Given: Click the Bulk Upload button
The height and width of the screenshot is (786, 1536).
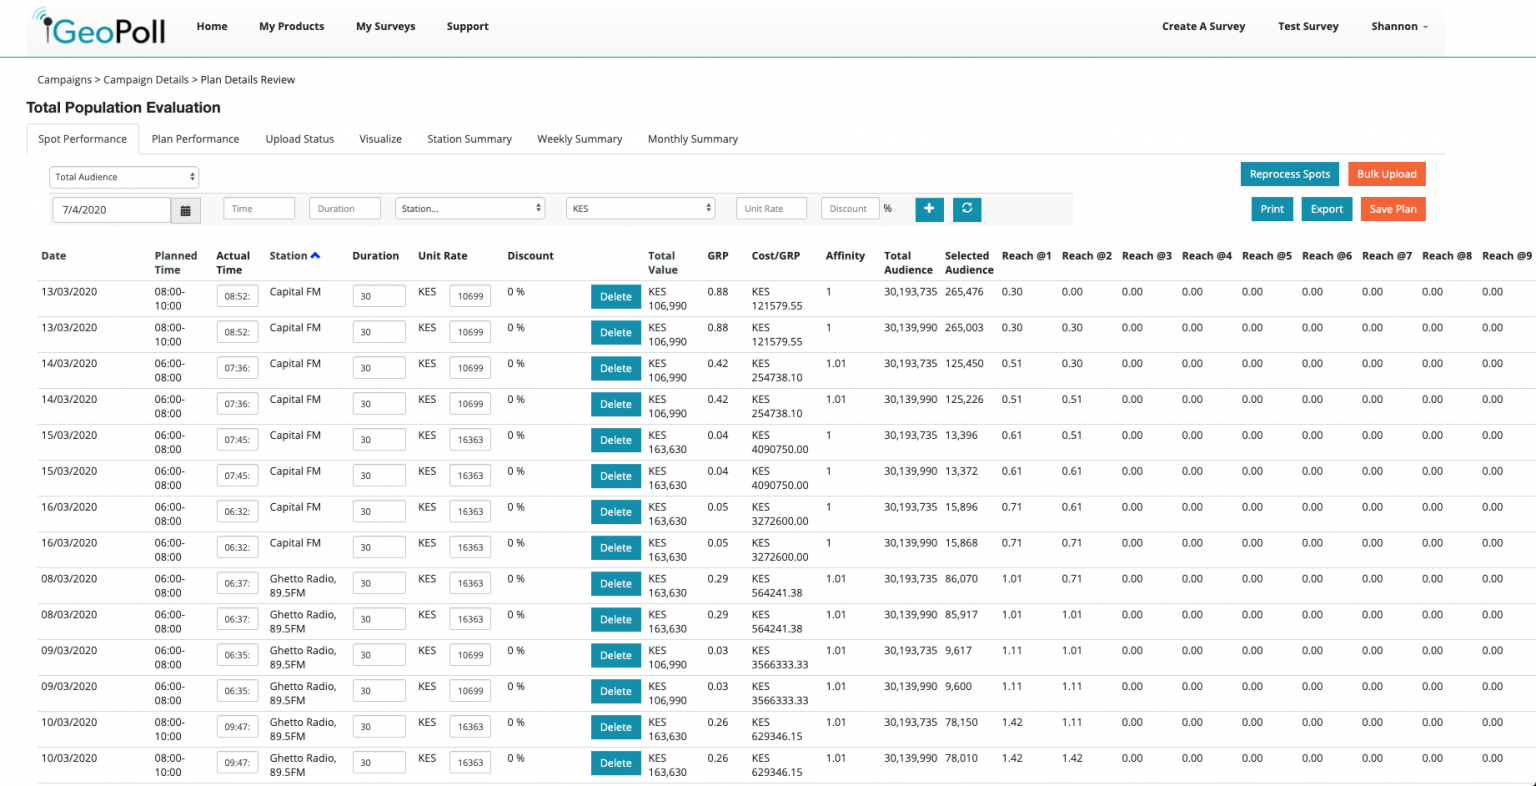Looking at the screenshot, I should [1387, 173].
